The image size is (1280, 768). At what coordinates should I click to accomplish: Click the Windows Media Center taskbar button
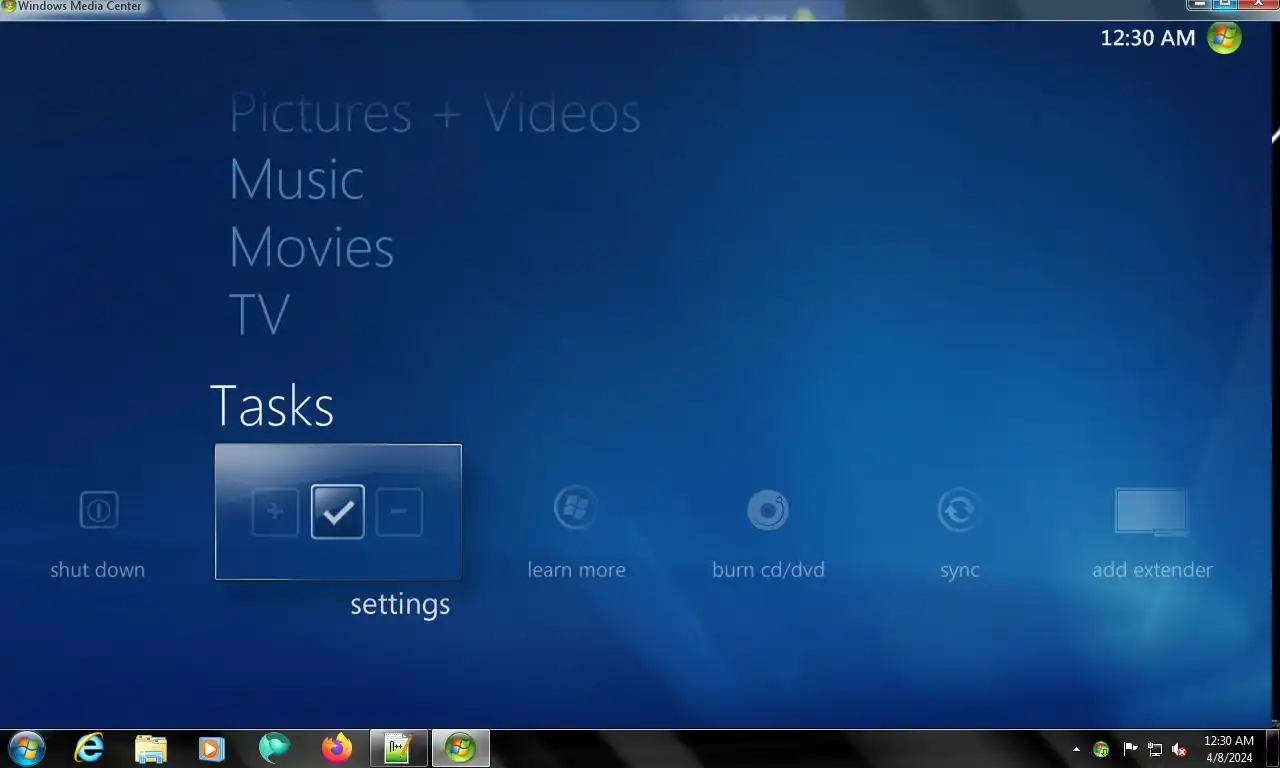click(460, 748)
